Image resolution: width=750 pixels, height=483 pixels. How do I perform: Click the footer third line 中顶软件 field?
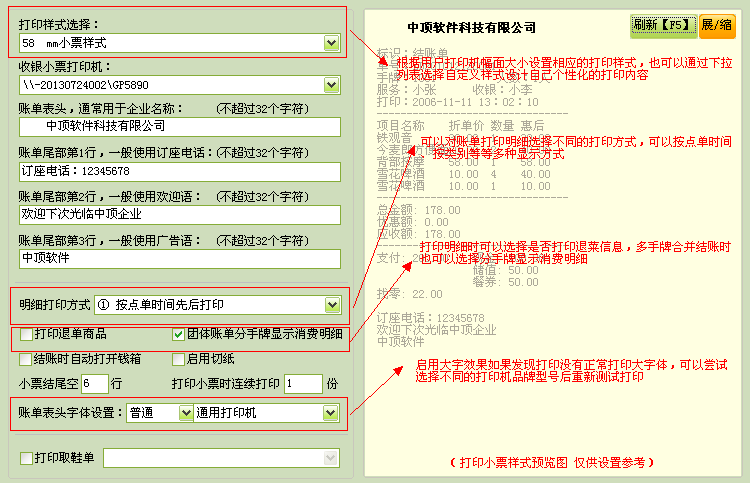(180, 257)
